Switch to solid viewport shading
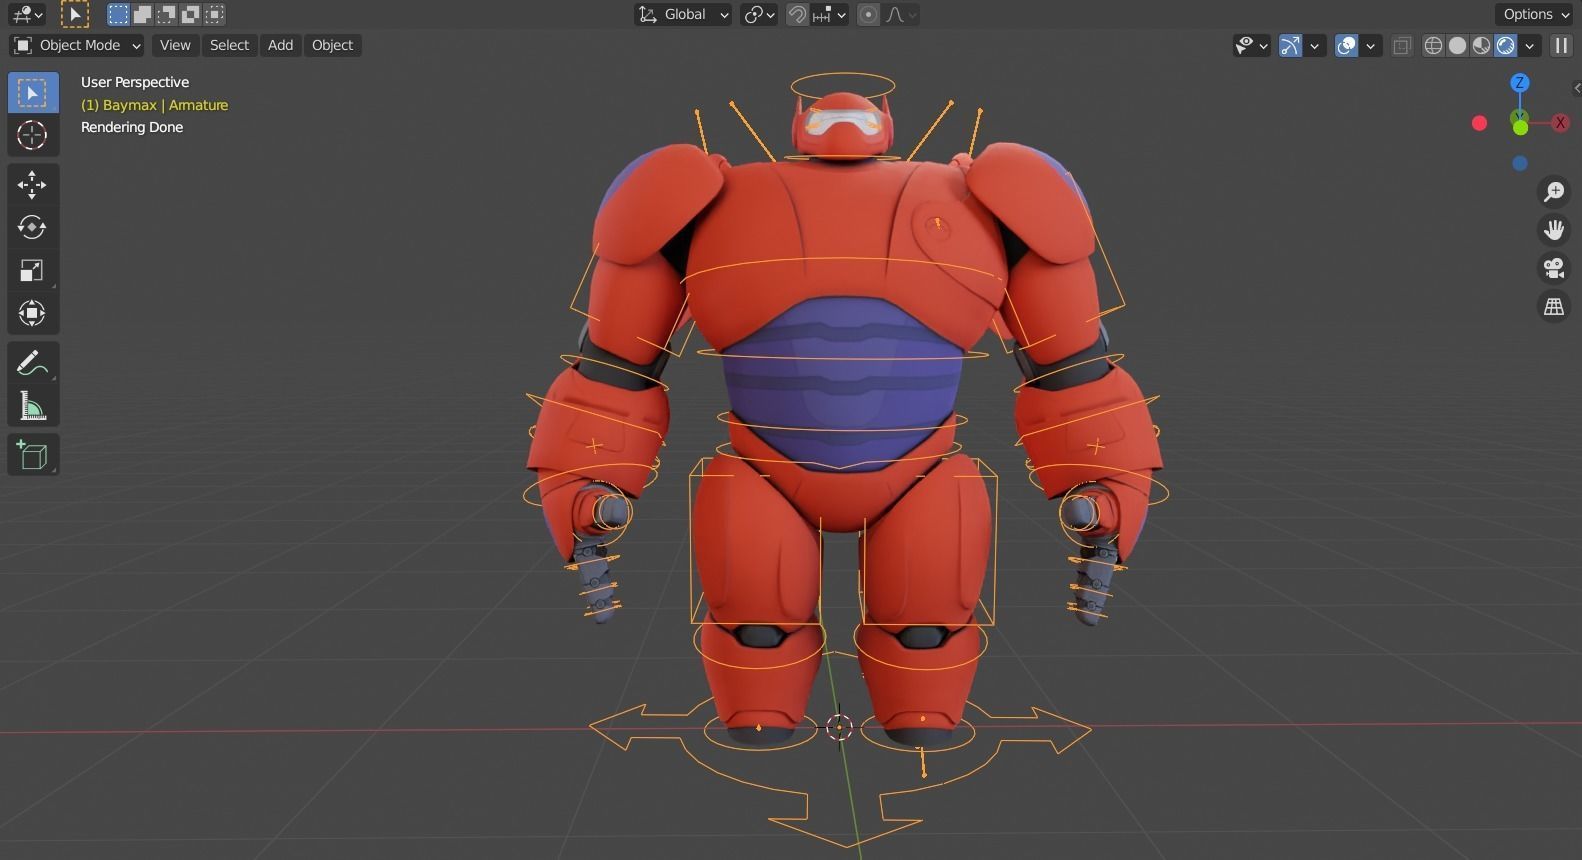This screenshot has width=1582, height=860. click(1457, 45)
